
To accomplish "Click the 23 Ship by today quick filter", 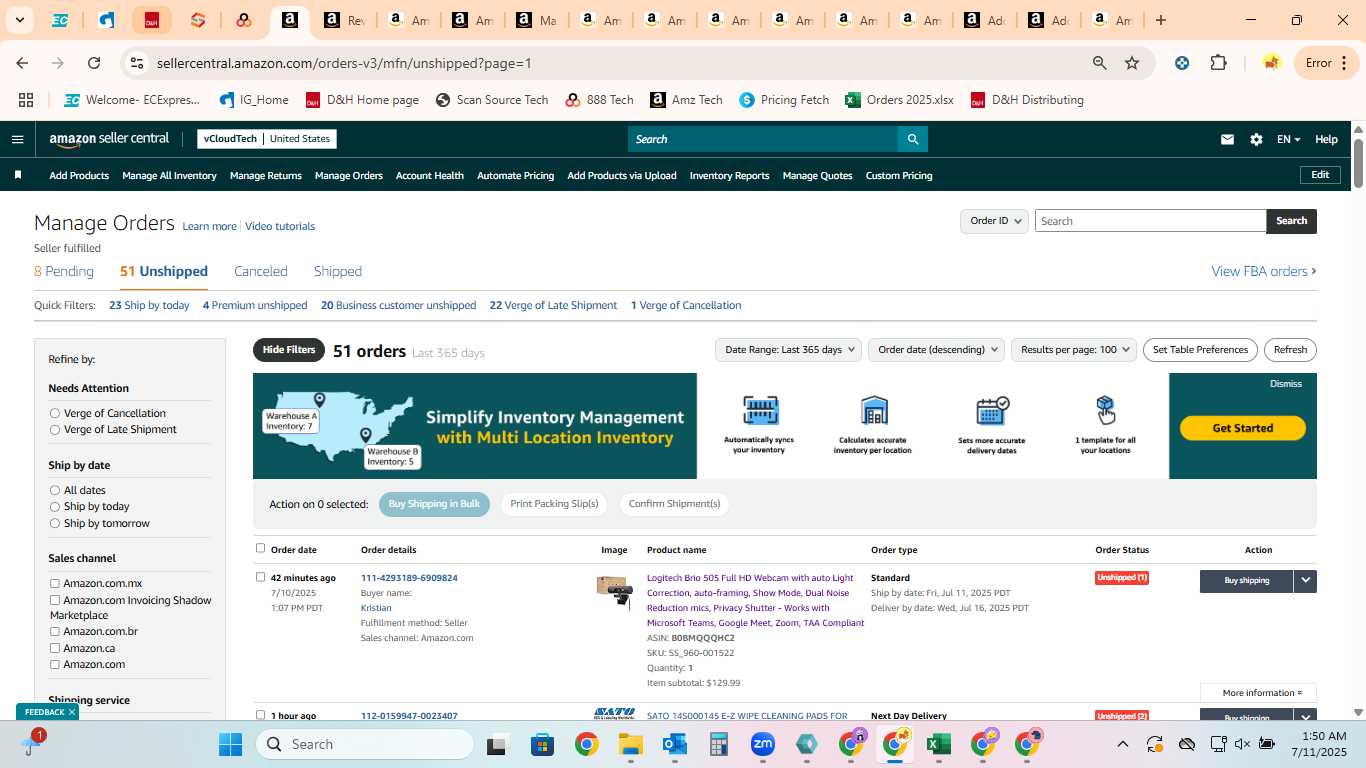I will click(149, 305).
